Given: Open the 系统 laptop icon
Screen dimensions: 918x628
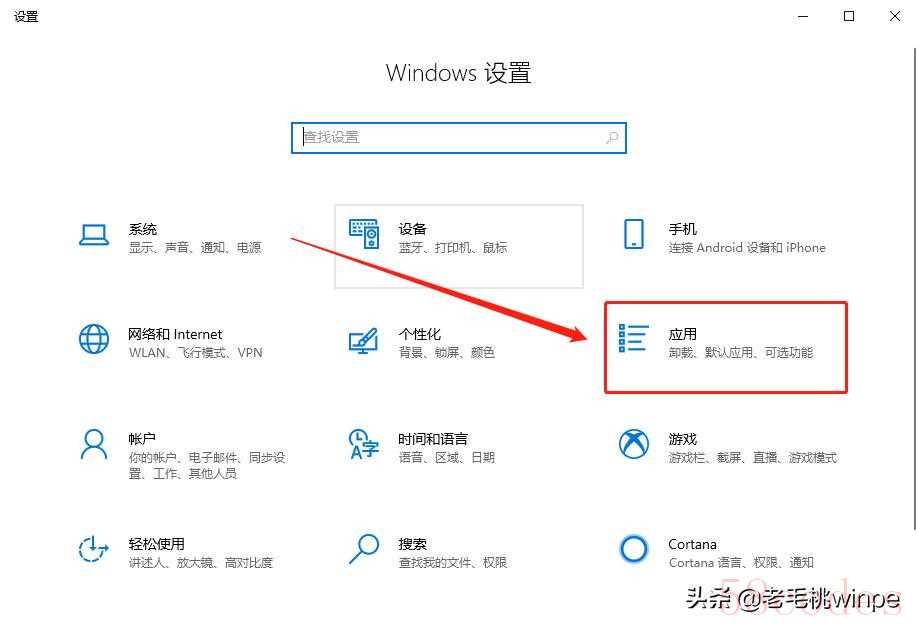Looking at the screenshot, I should pyautogui.click(x=94, y=235).
